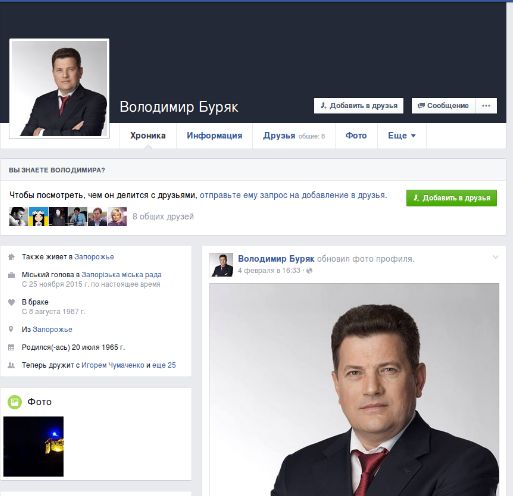The height and width of the screenshot is (496, 513).
Task: Expand the post options chevron
Action: click(495, 257)
